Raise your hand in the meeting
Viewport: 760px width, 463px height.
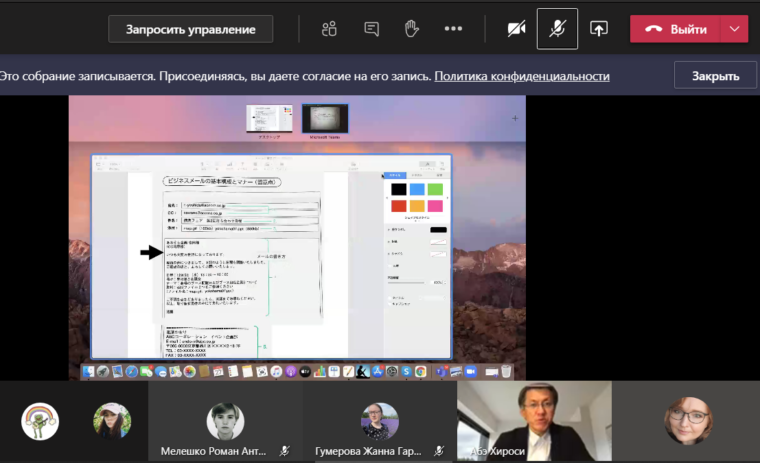[411, 29]
